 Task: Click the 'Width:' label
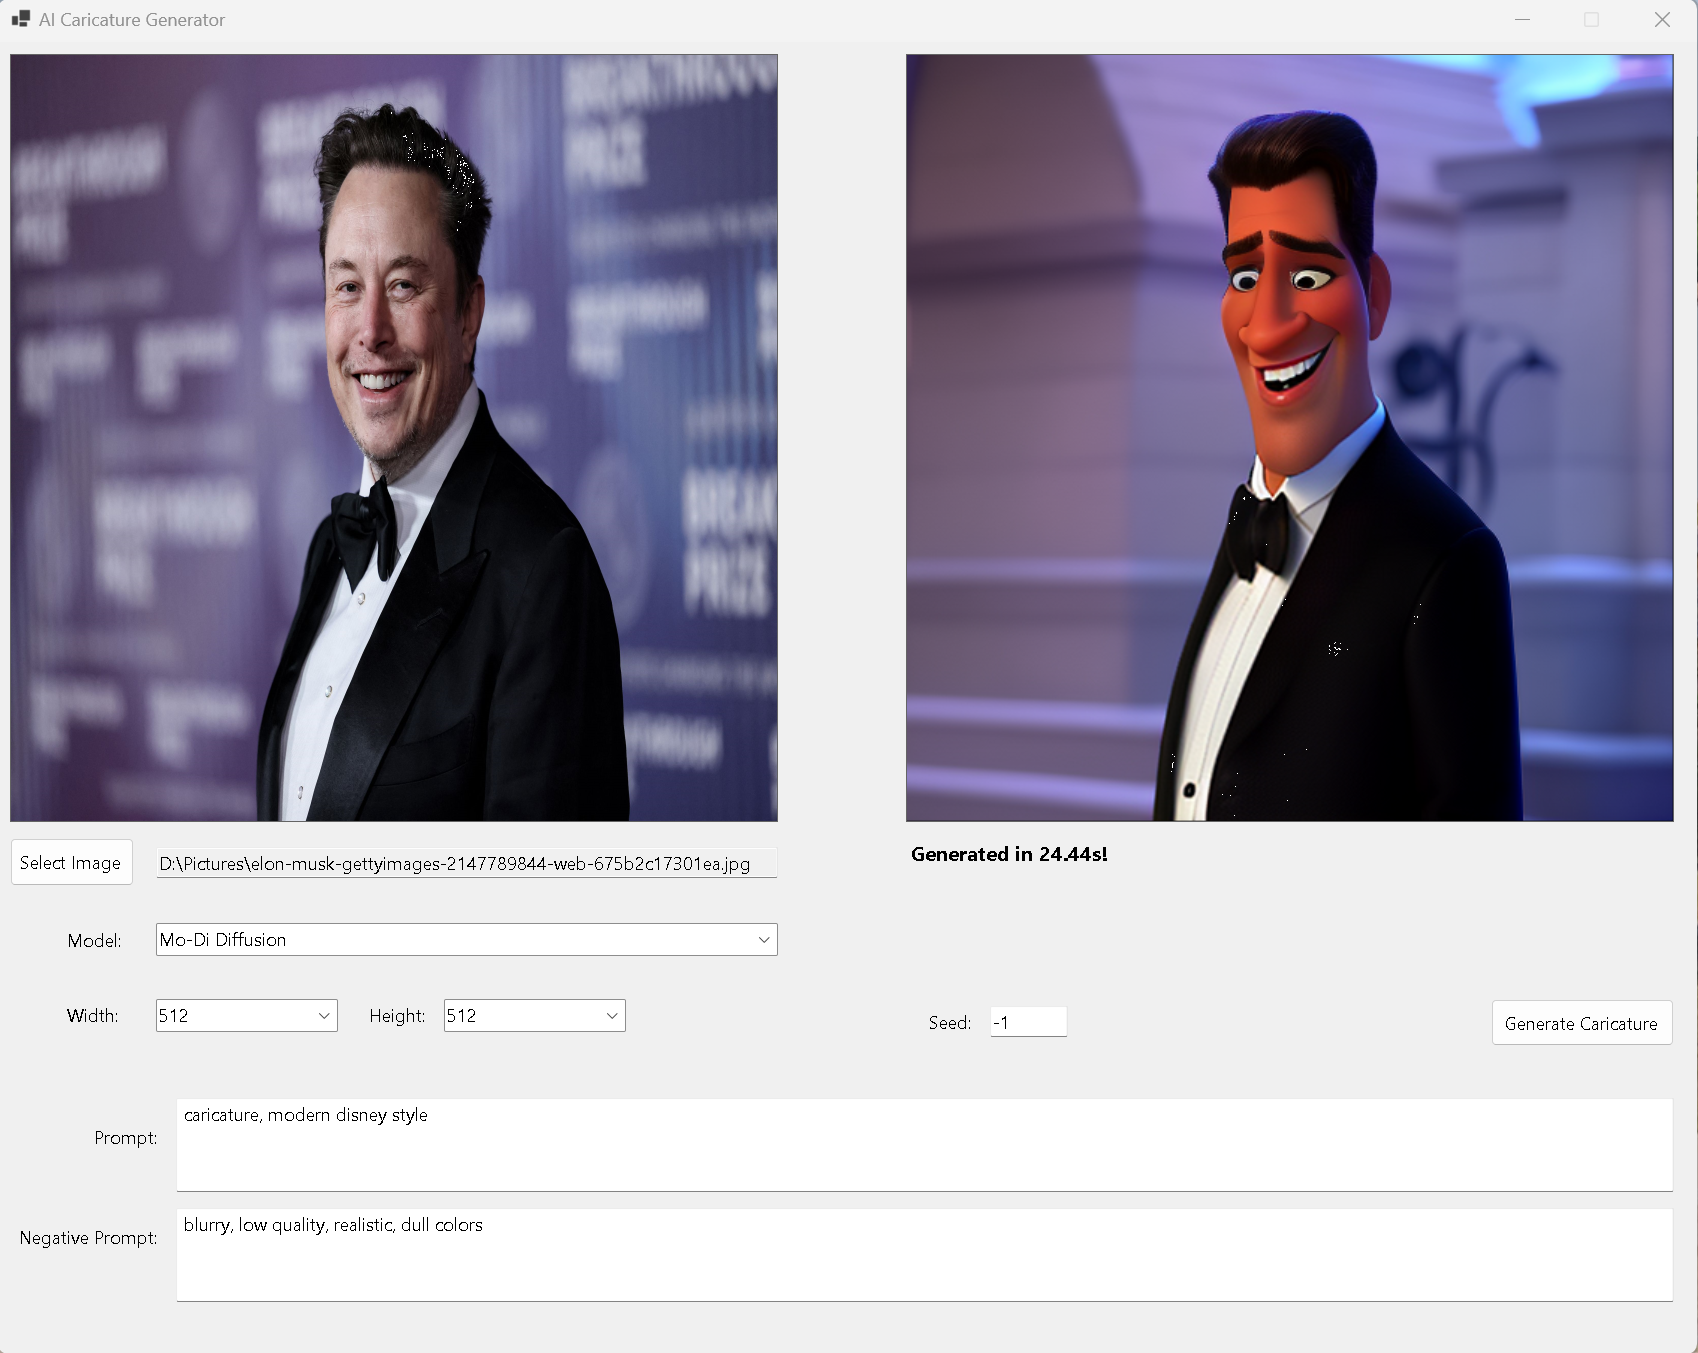[92, 1015]
